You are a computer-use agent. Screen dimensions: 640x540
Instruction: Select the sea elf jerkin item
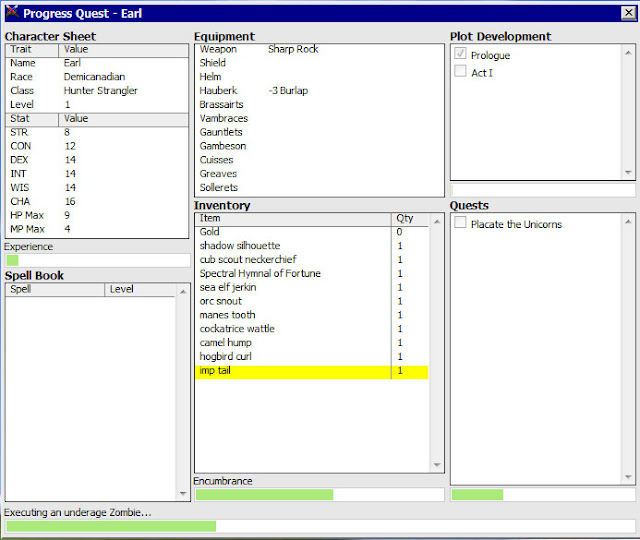[x=312, y=287]
